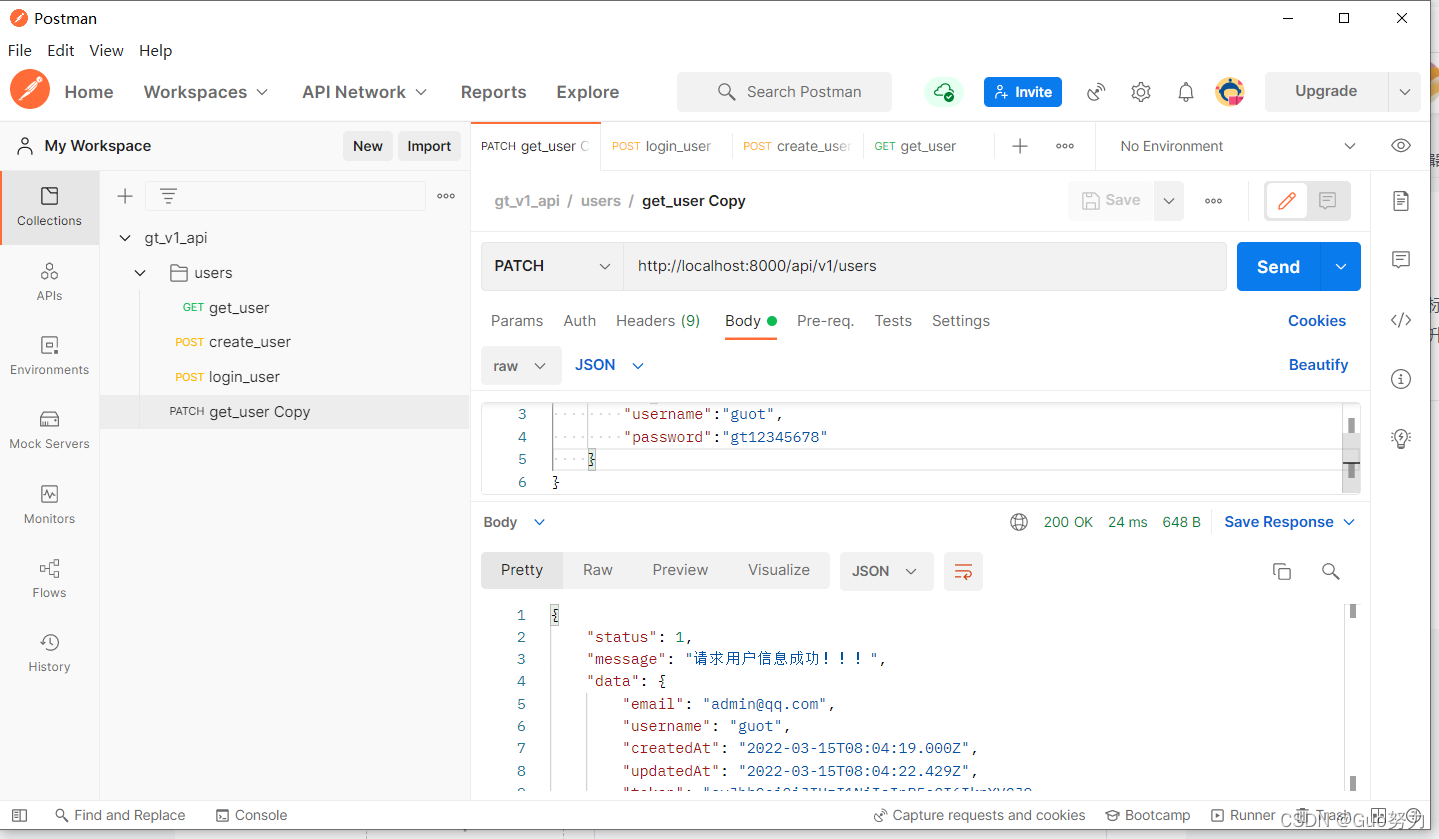Open JSON body format dropdown
1439x839 pixels.
click(609, 365)
